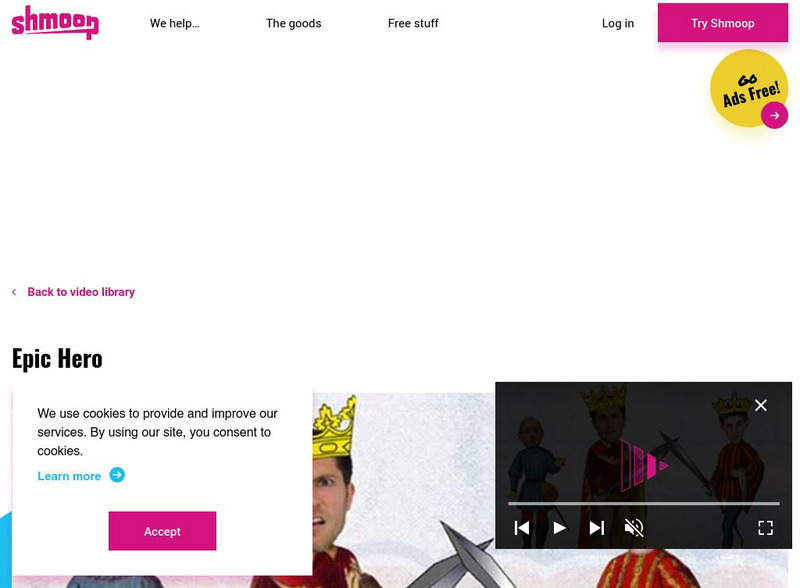Enter fullscreen on mini video player
The height and width of the screenshot is (588, 800).
765,528
